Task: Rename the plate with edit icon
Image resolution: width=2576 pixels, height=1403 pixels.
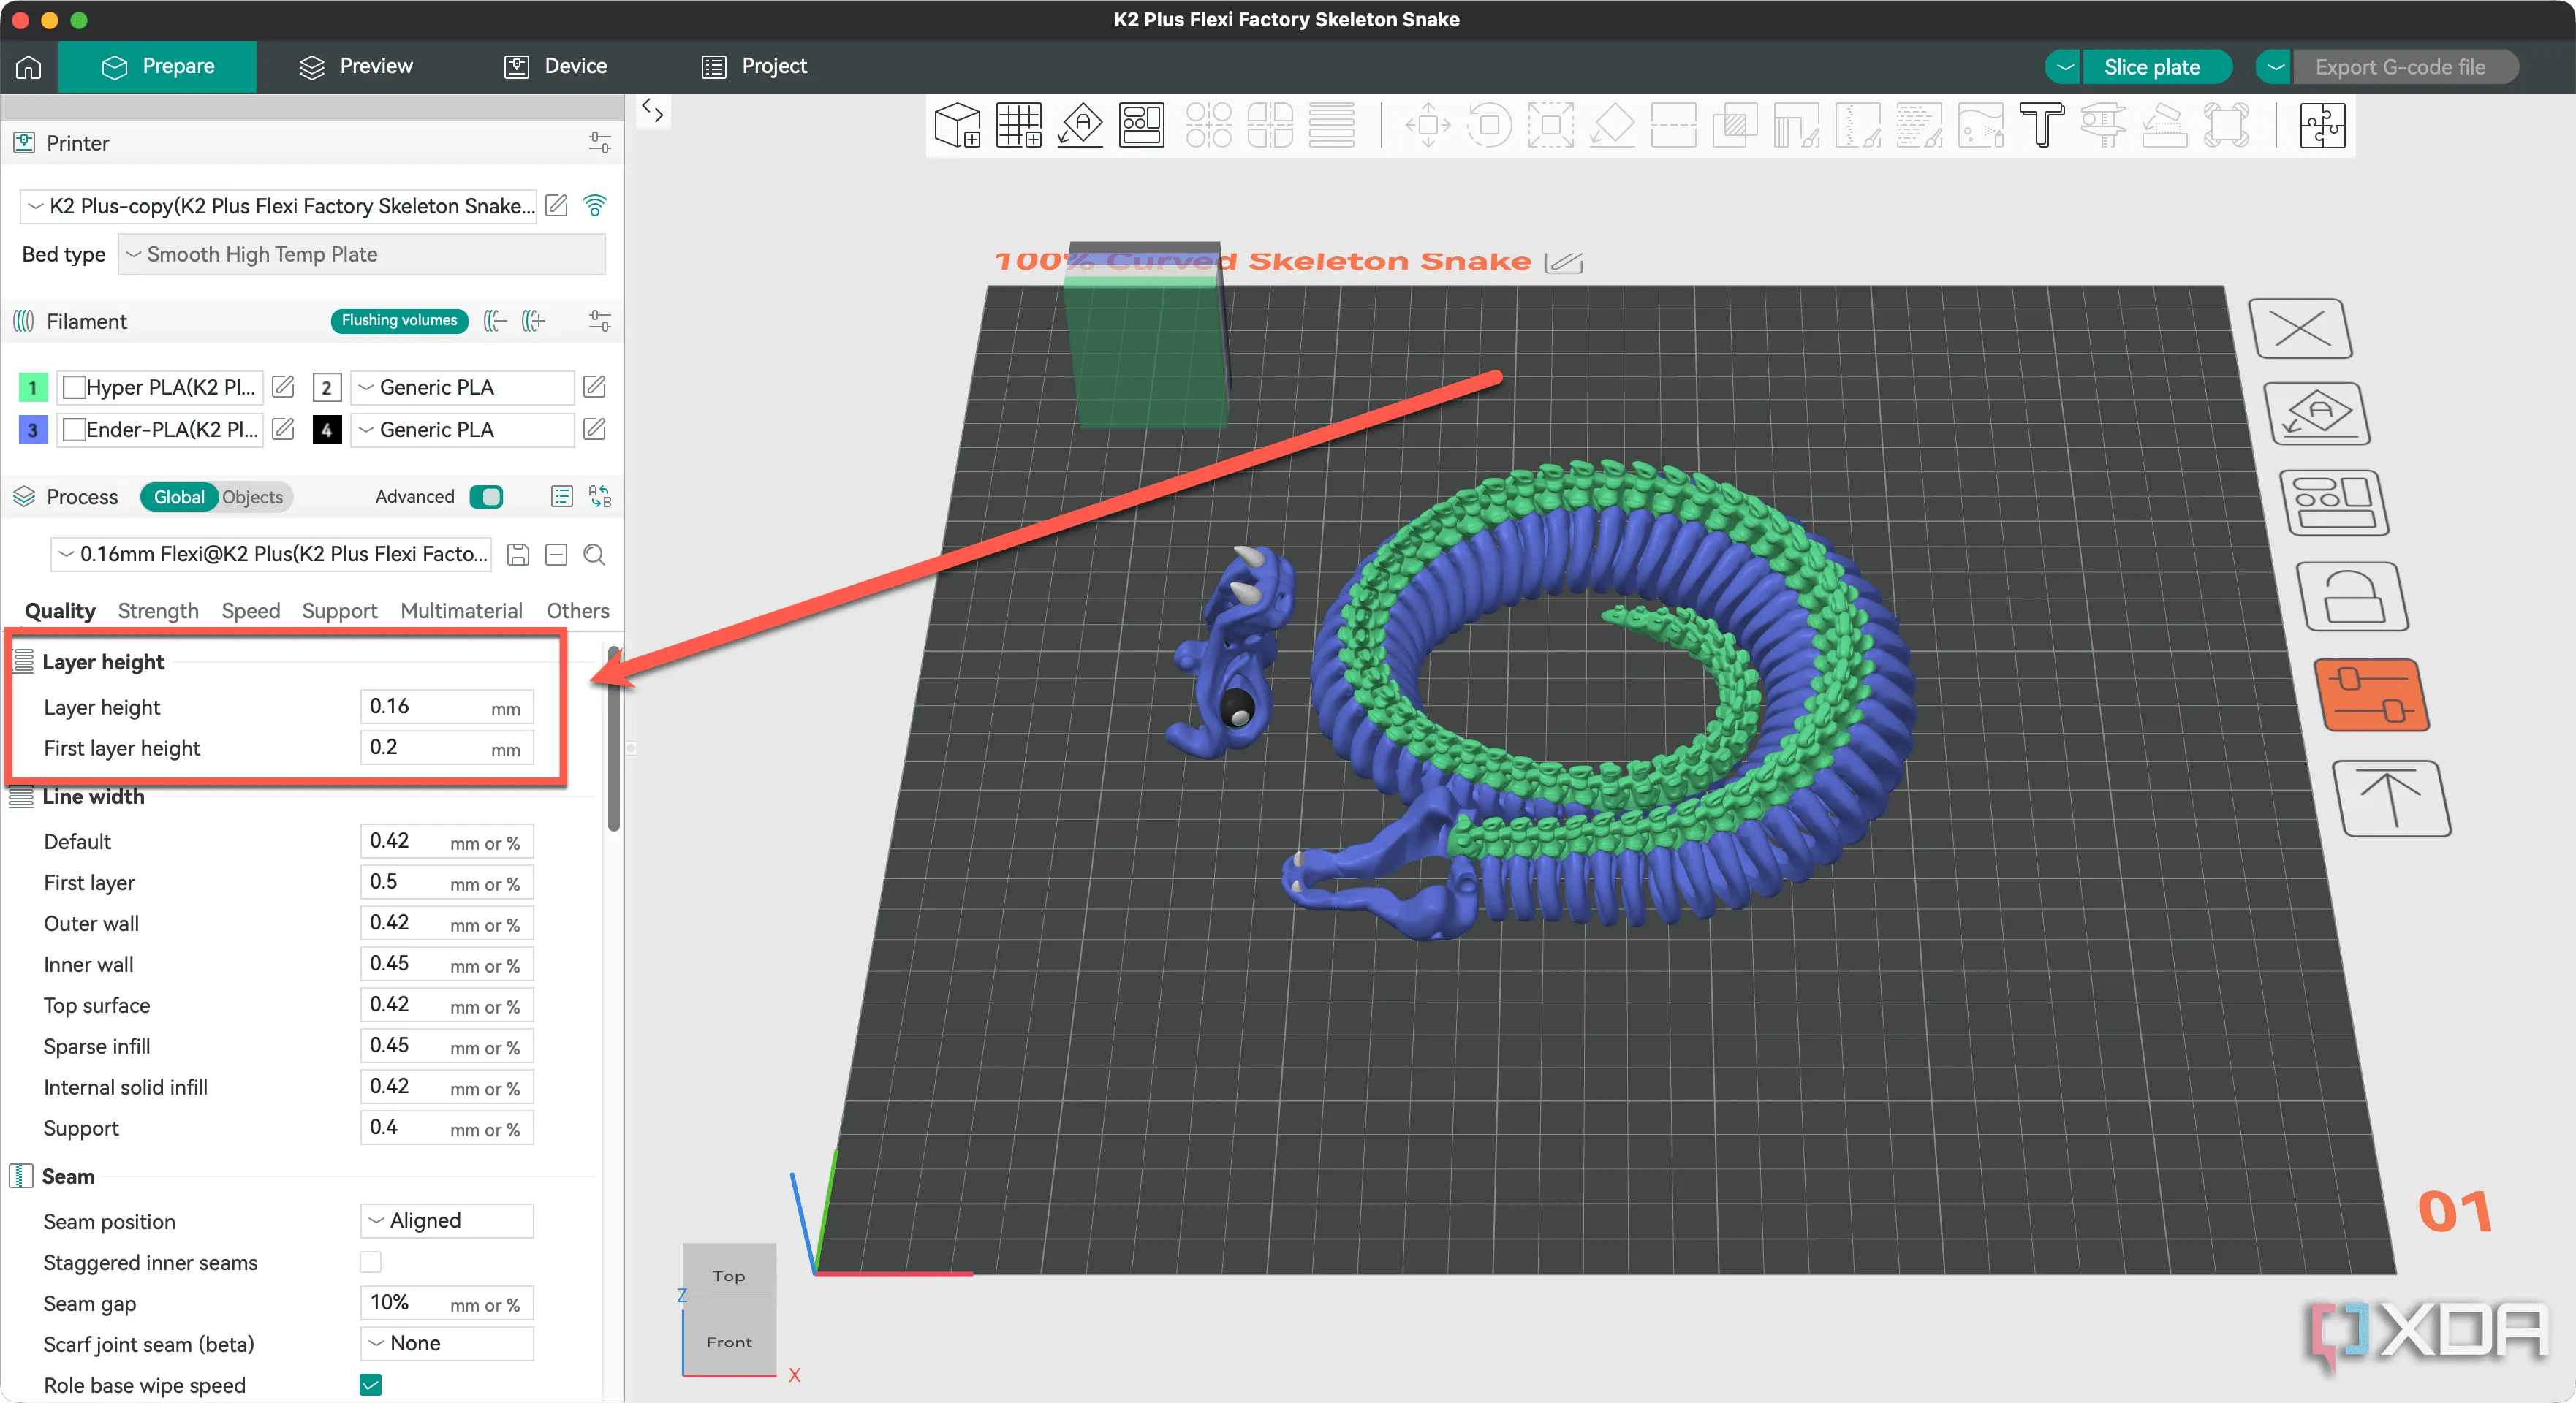Action: coord(1563,262)
